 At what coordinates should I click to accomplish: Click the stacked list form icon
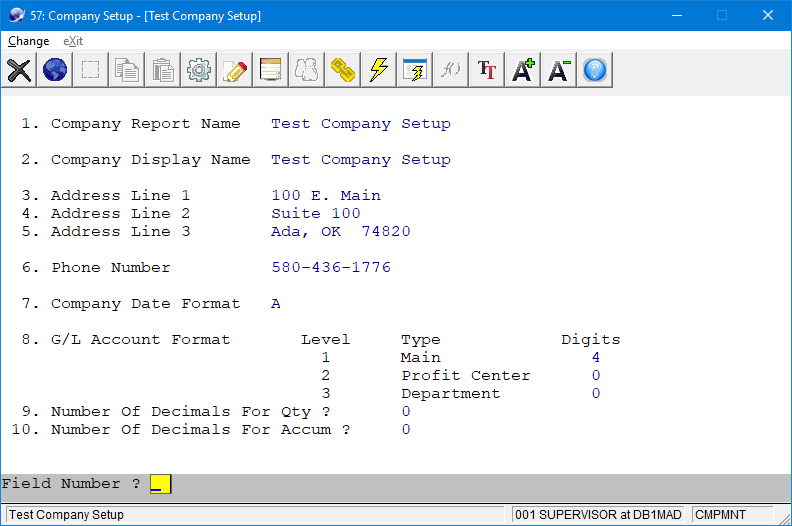coord(271,70)
